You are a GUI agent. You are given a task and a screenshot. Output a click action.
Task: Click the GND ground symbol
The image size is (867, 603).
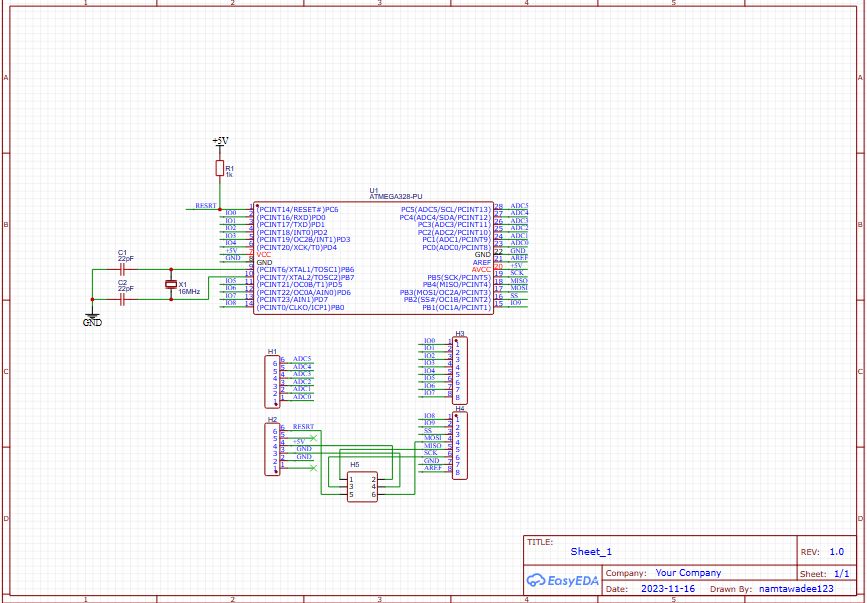pyautogui.click(x=92, y=320)
